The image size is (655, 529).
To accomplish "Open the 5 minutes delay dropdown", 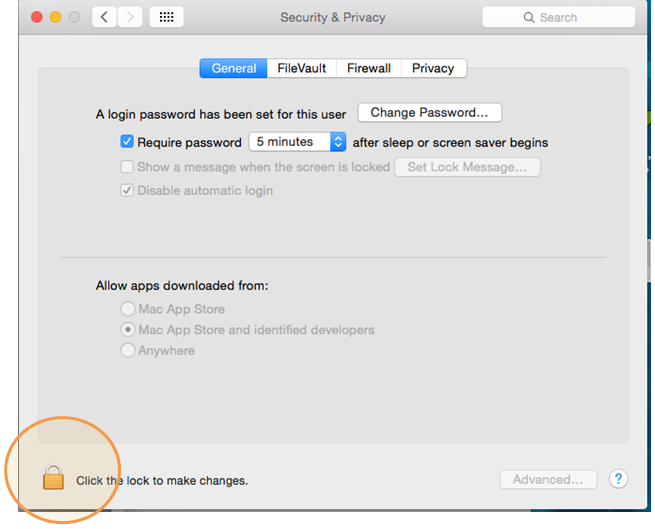I will [x=297, y=142].
